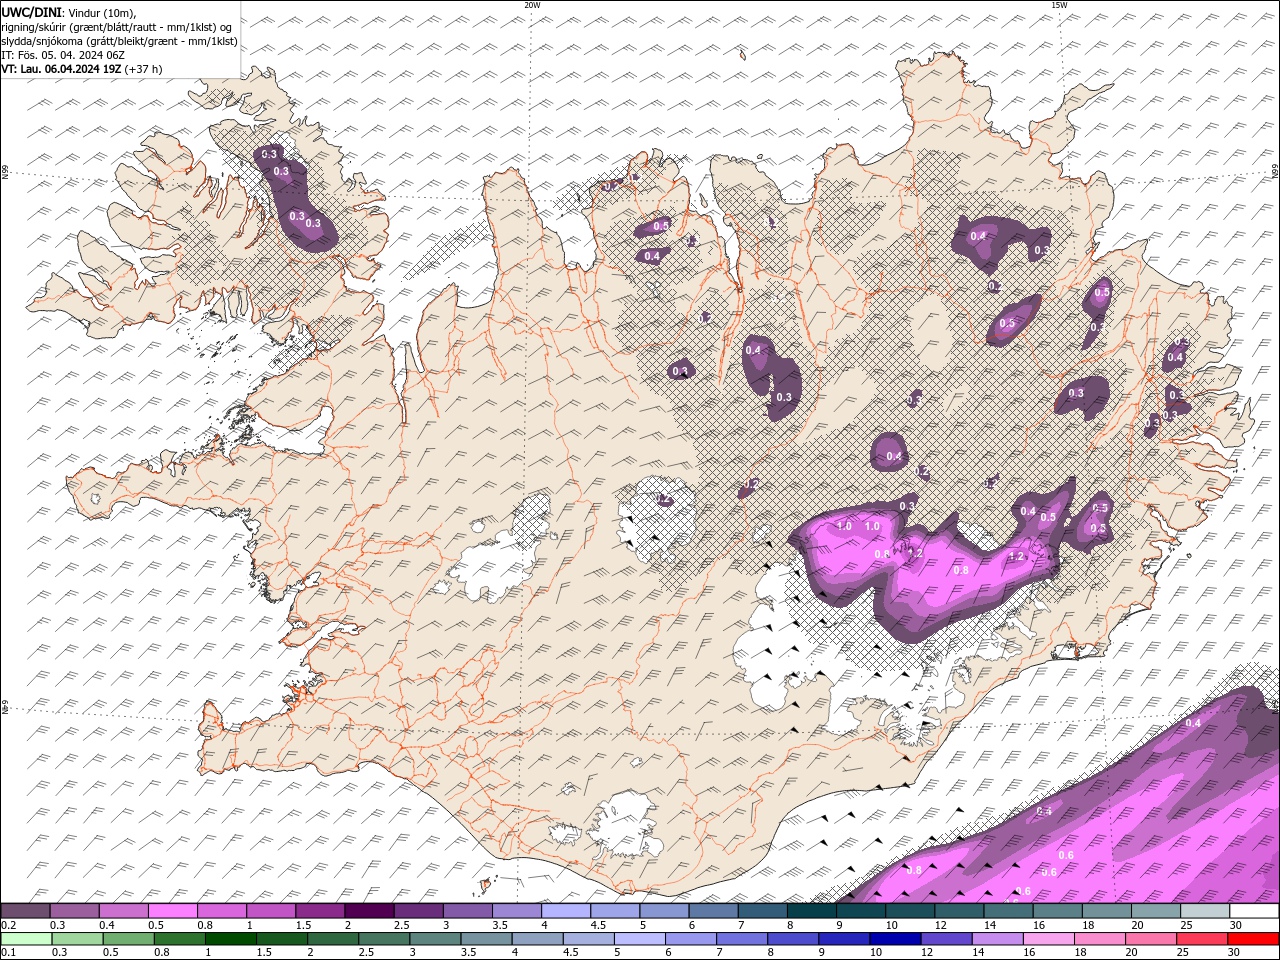The height and width of the screenshot is (960, 1280).
Task: Pick the top-row swatch labeled 2.5
Action: tap(418, 911)
